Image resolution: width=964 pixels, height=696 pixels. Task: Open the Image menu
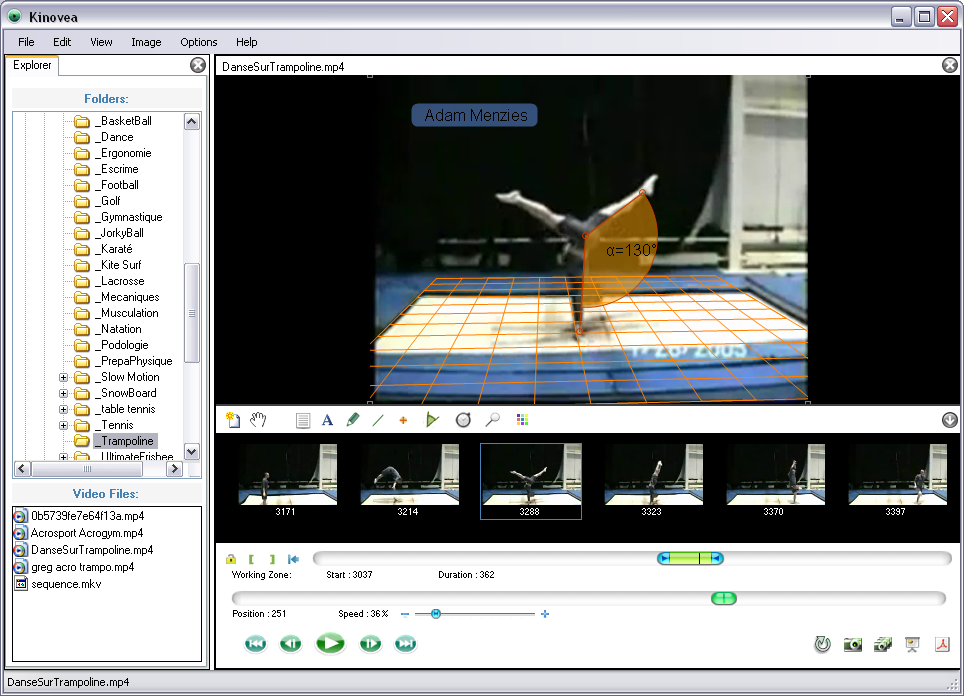pyautogui.click(x=146, y=42)
